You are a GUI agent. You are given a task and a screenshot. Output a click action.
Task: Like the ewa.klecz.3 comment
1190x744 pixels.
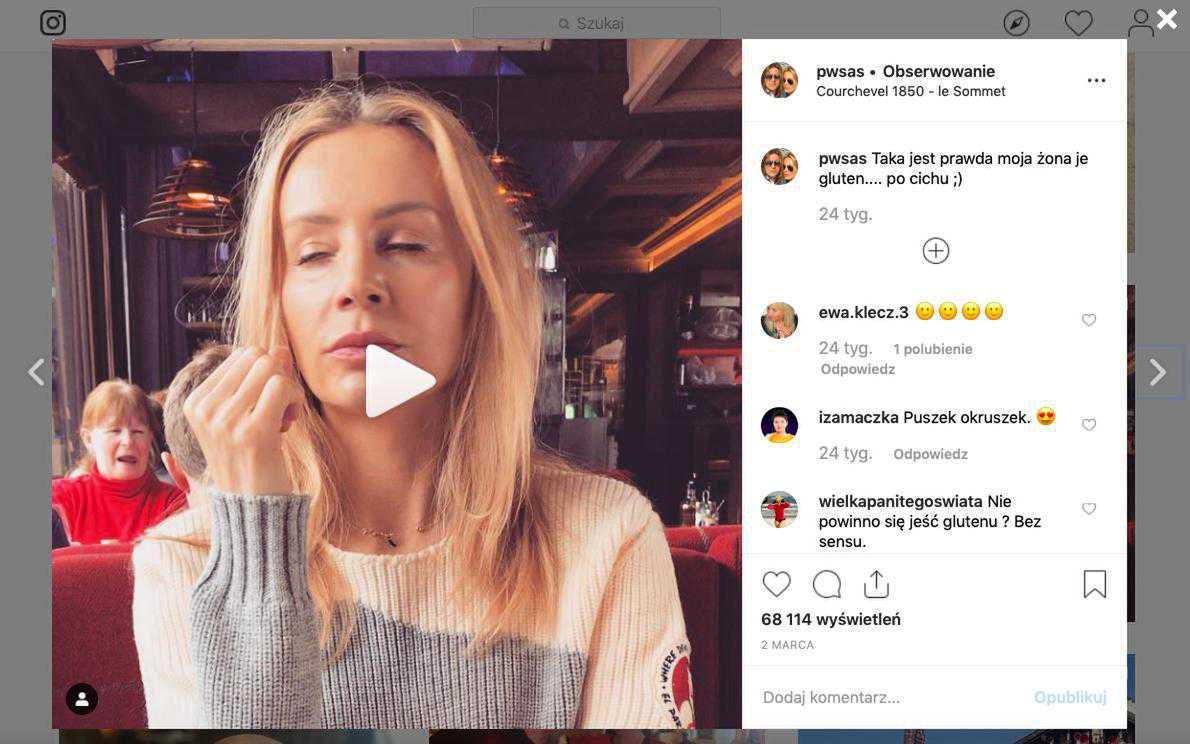(1089, 320)
